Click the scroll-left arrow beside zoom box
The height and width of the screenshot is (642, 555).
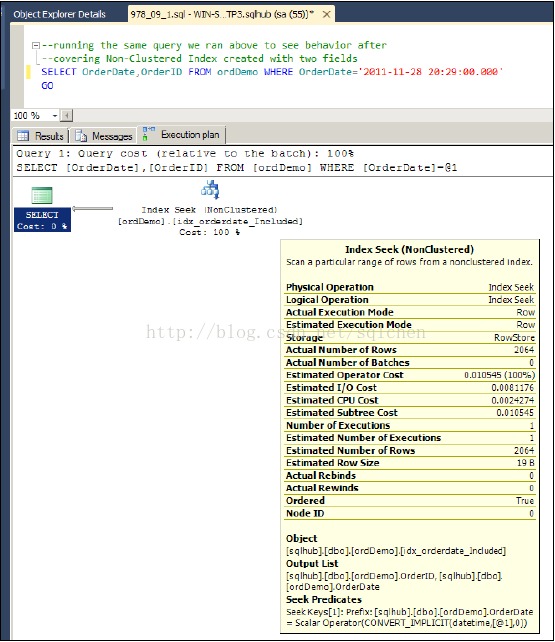coord(66,116)
